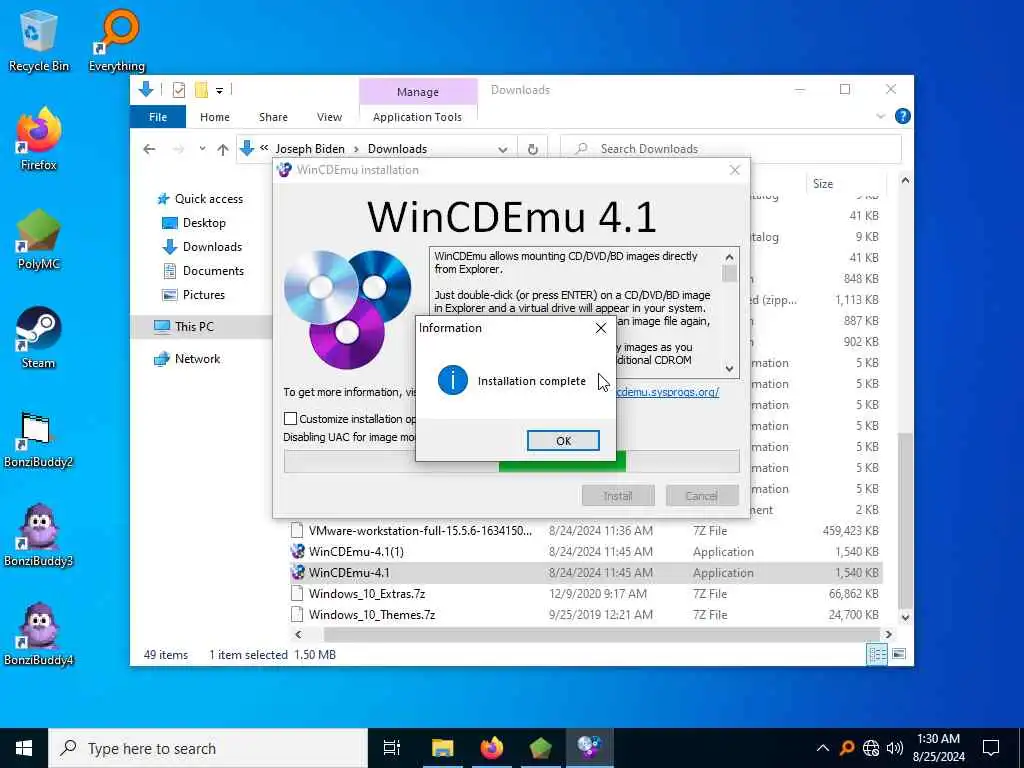
Task: Expand the ribbon using the chevron
Action: [880, 116]
